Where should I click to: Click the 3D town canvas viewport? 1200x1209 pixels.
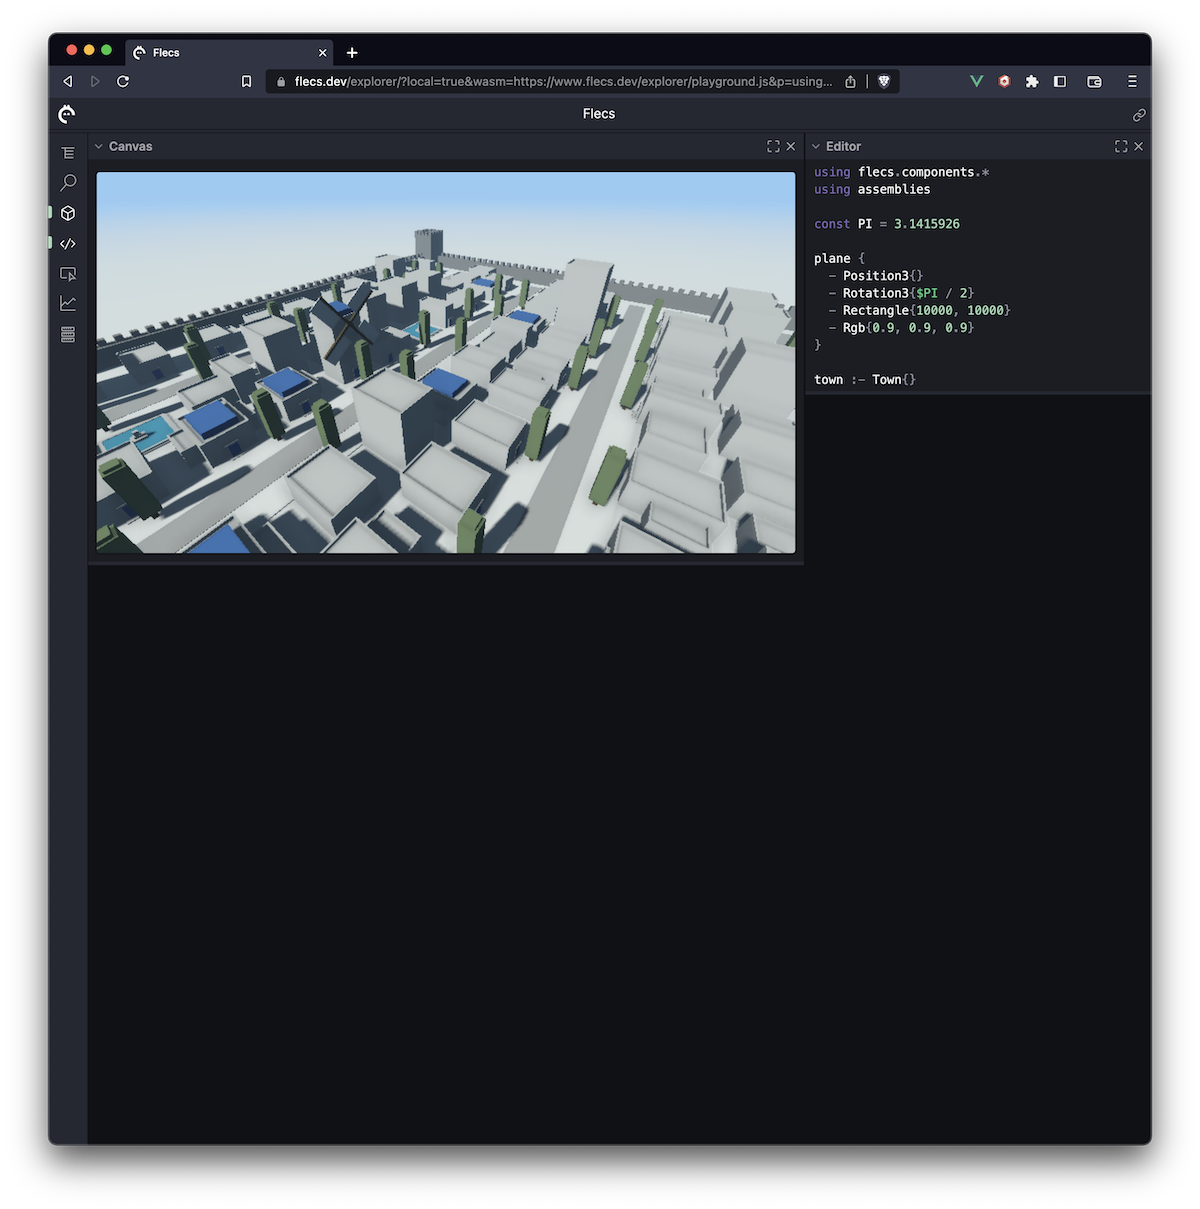coord(446,362)
